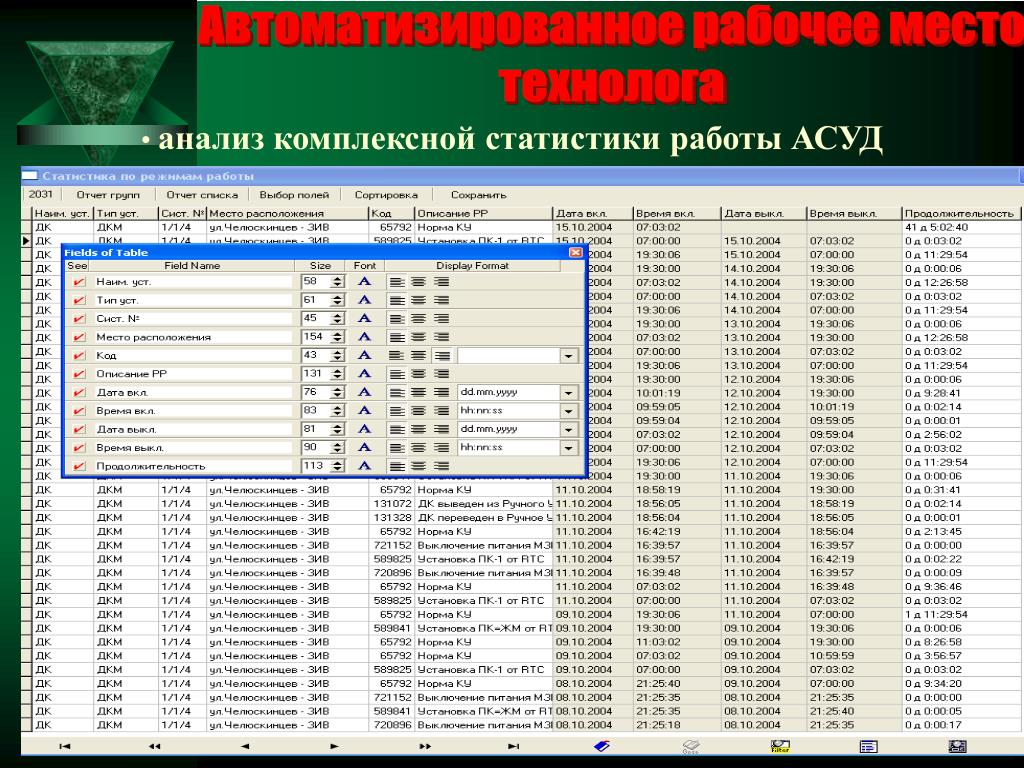
Task: Click the Сохранить menu item
Action: (479, 195)
